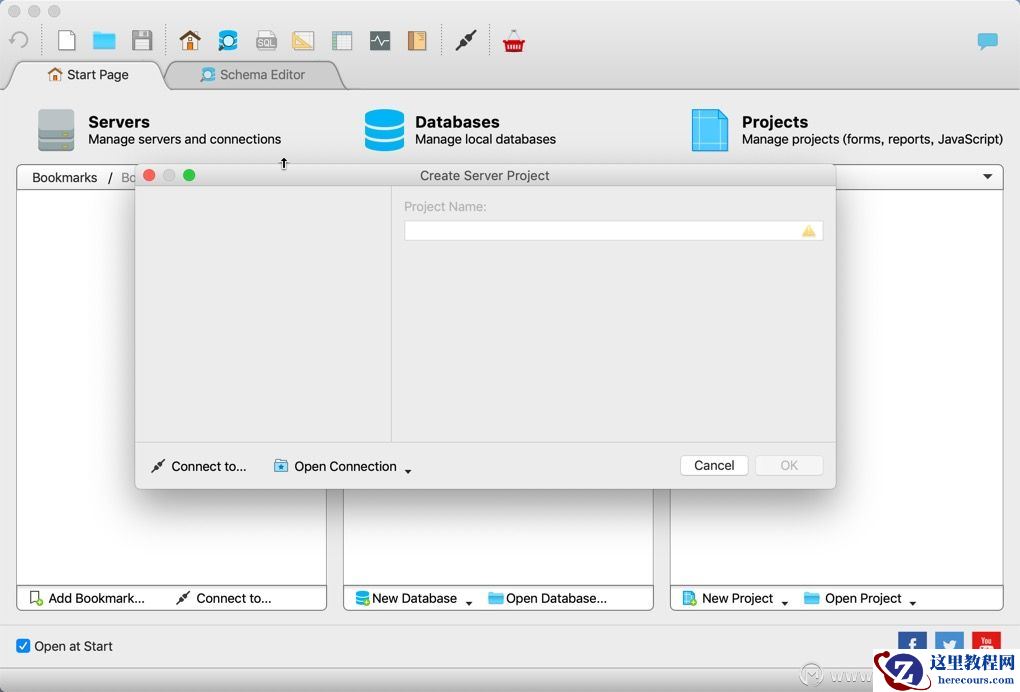Viewport: 1020px width, 692px height.
Task: Cancel the Create Server Project dialog
Action: pos(714,465)
